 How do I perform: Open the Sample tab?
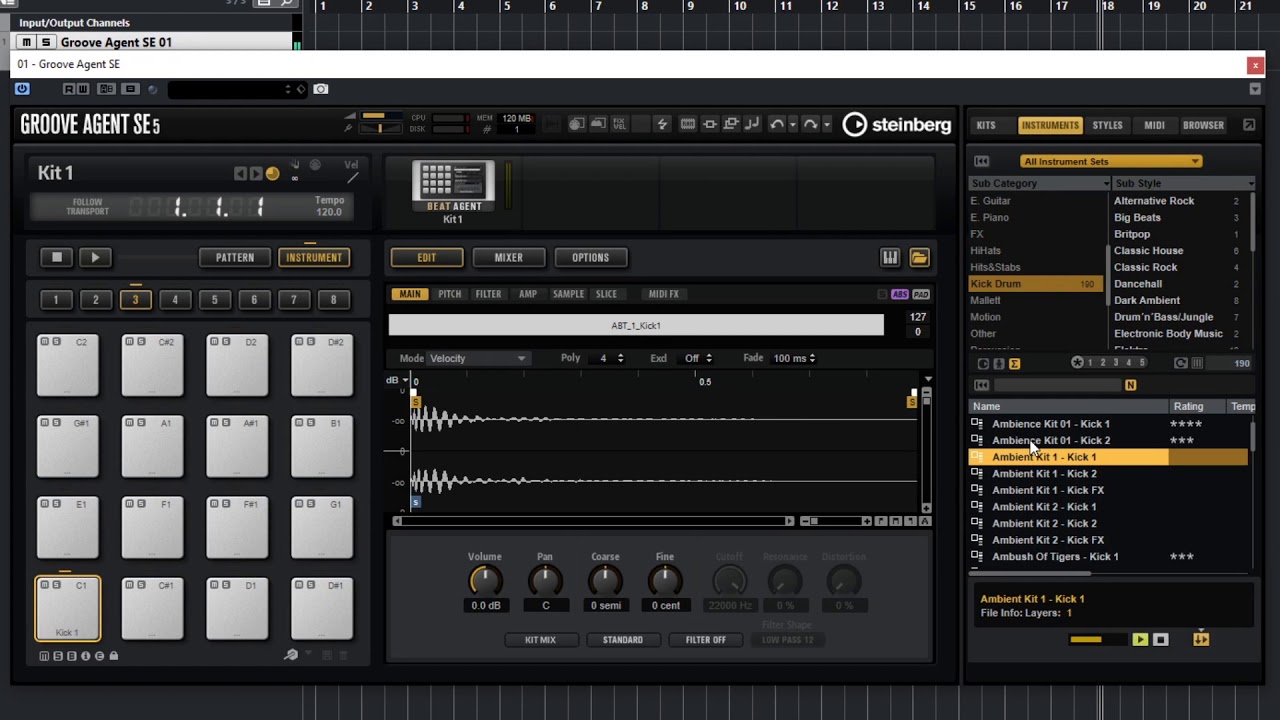(568, 294)
